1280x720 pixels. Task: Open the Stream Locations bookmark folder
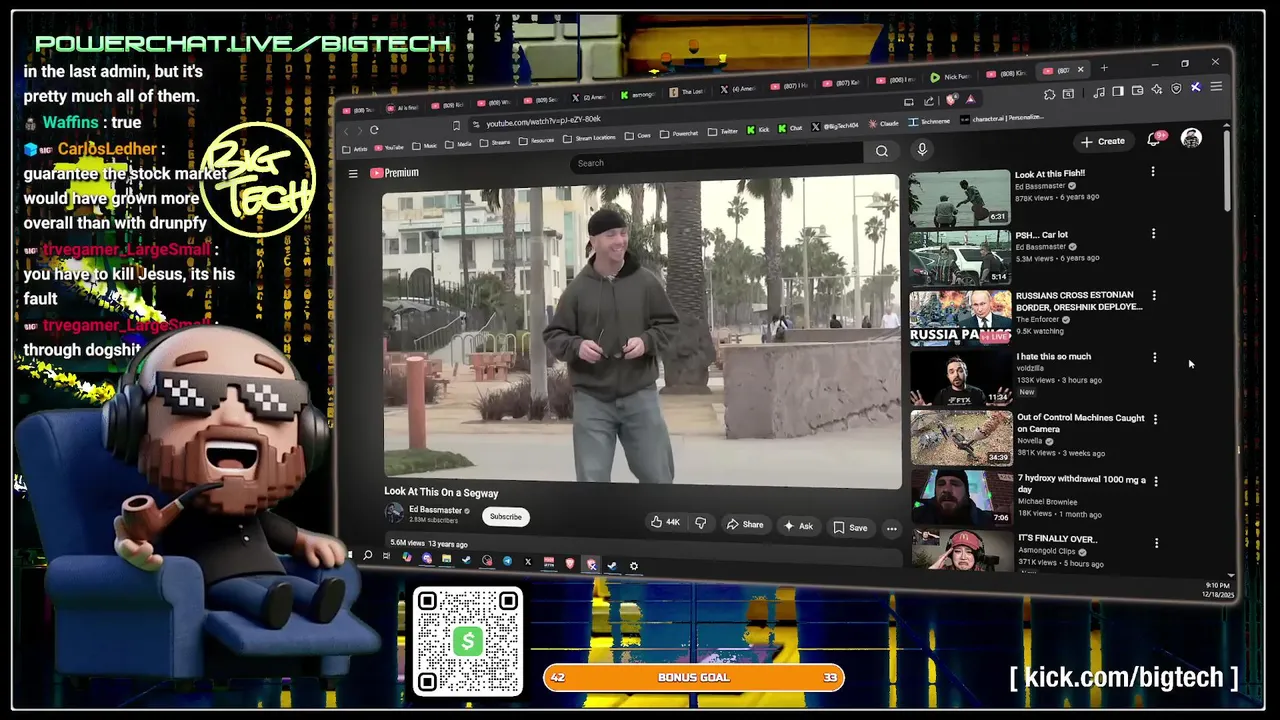coord(589,138)
